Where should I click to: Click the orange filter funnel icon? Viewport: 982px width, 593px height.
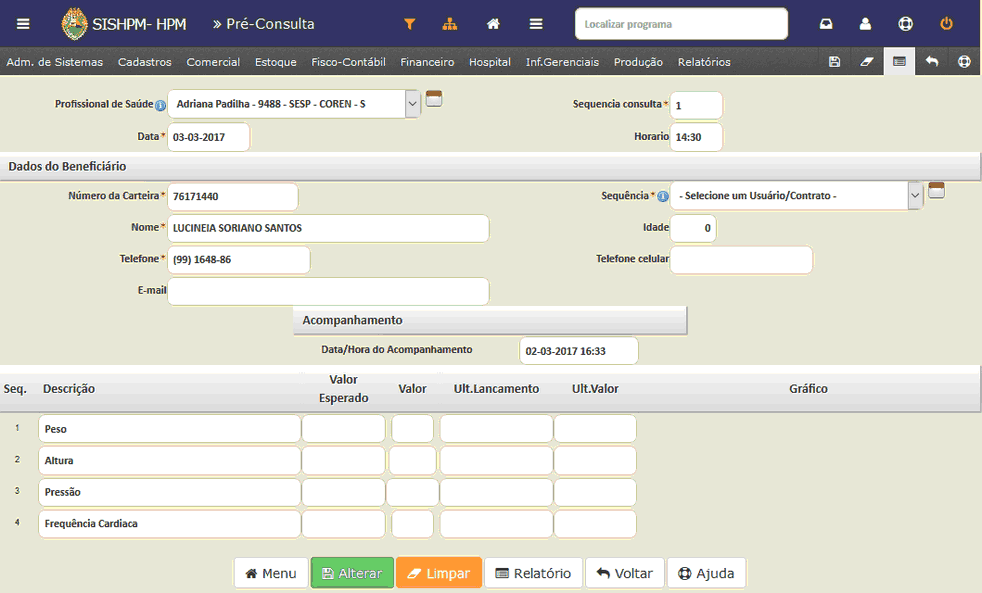click(x=410, y=24)
